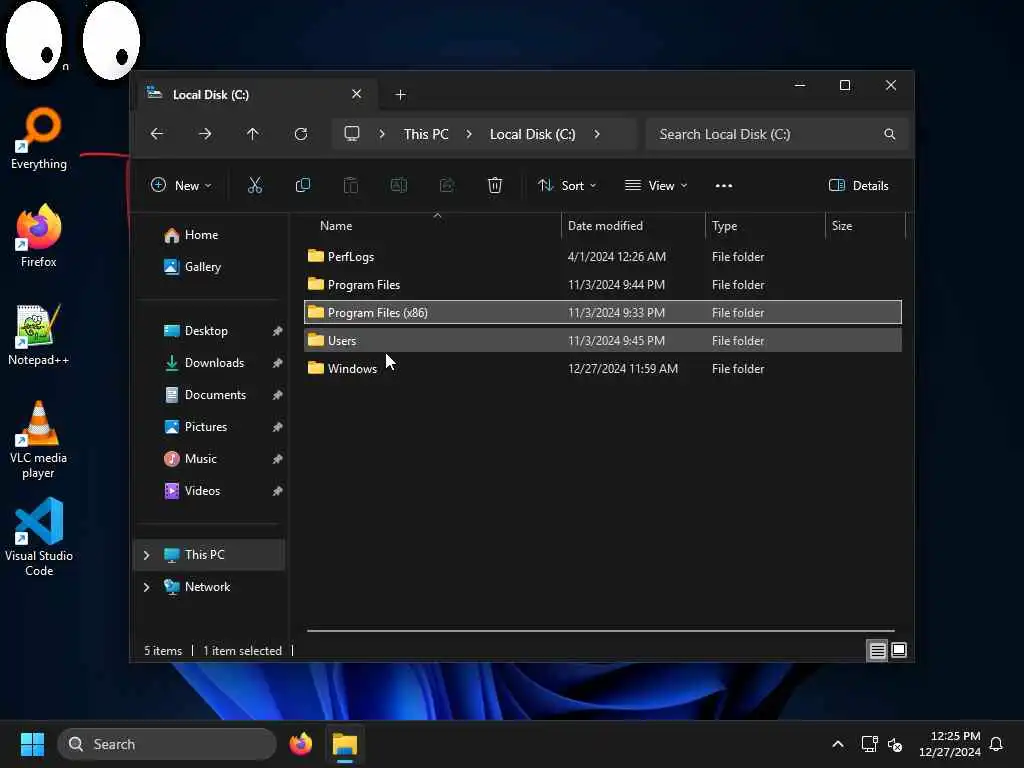
Task: Toggle the Details pane button
Action: 858,185
